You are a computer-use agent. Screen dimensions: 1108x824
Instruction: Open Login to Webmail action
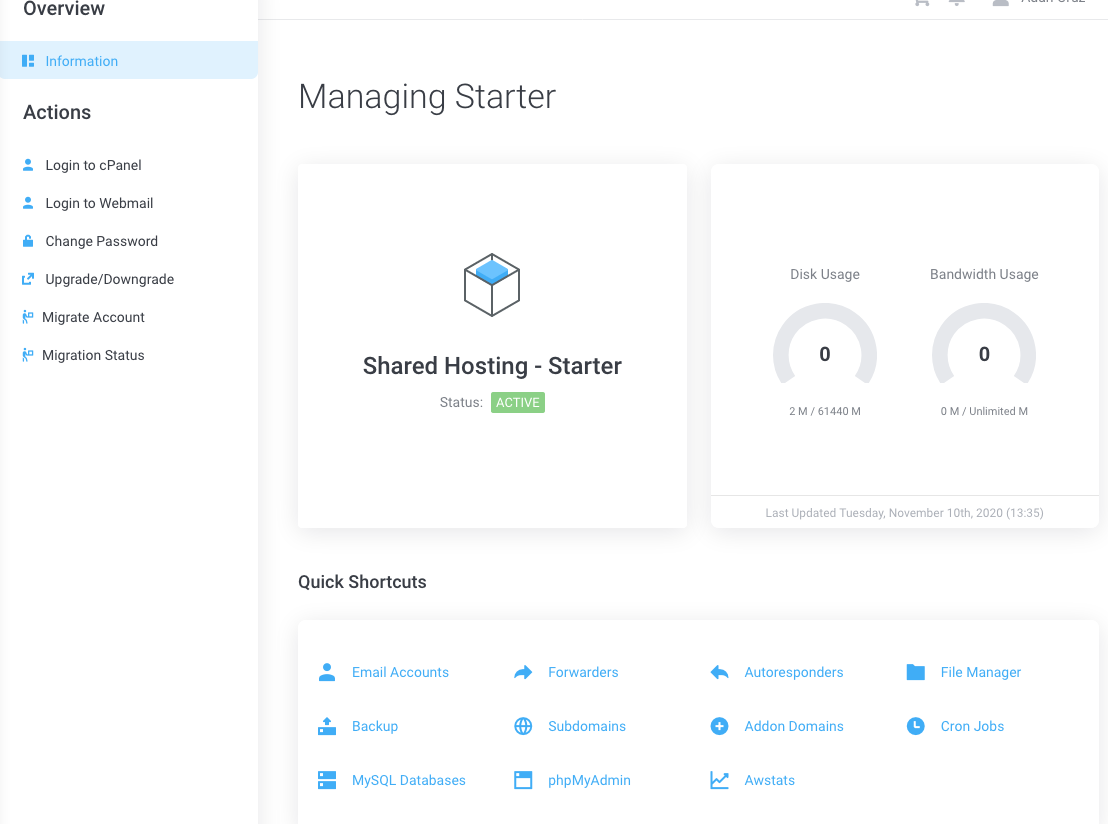pos(99,203)
